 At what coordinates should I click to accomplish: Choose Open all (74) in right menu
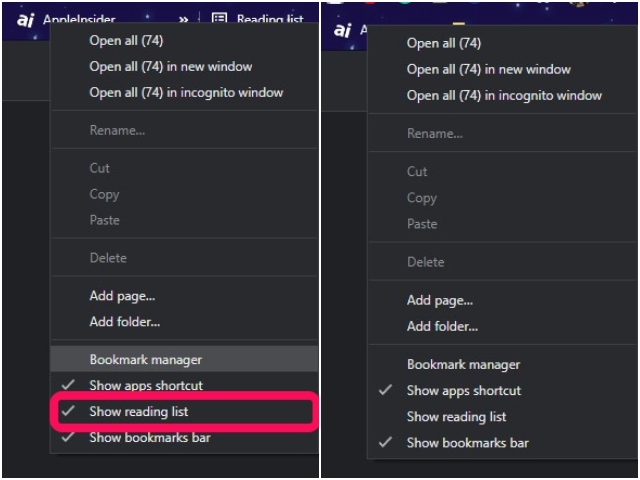(443, 43)
